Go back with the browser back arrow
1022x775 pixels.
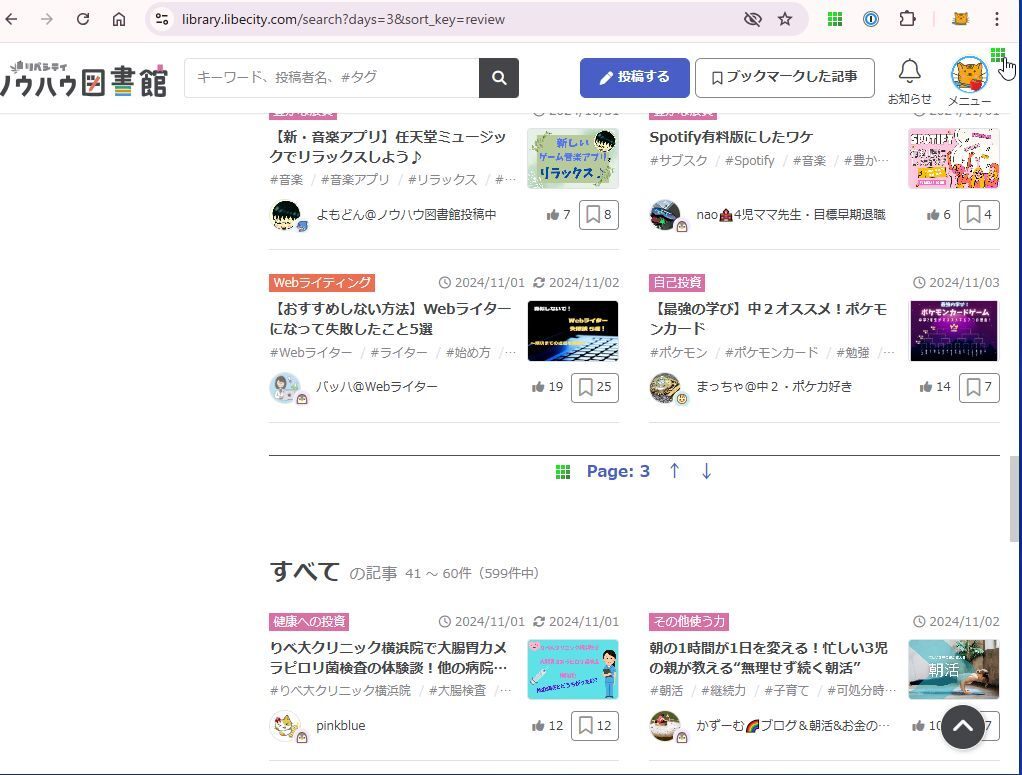pyautogui.click(x=12, y=19)
